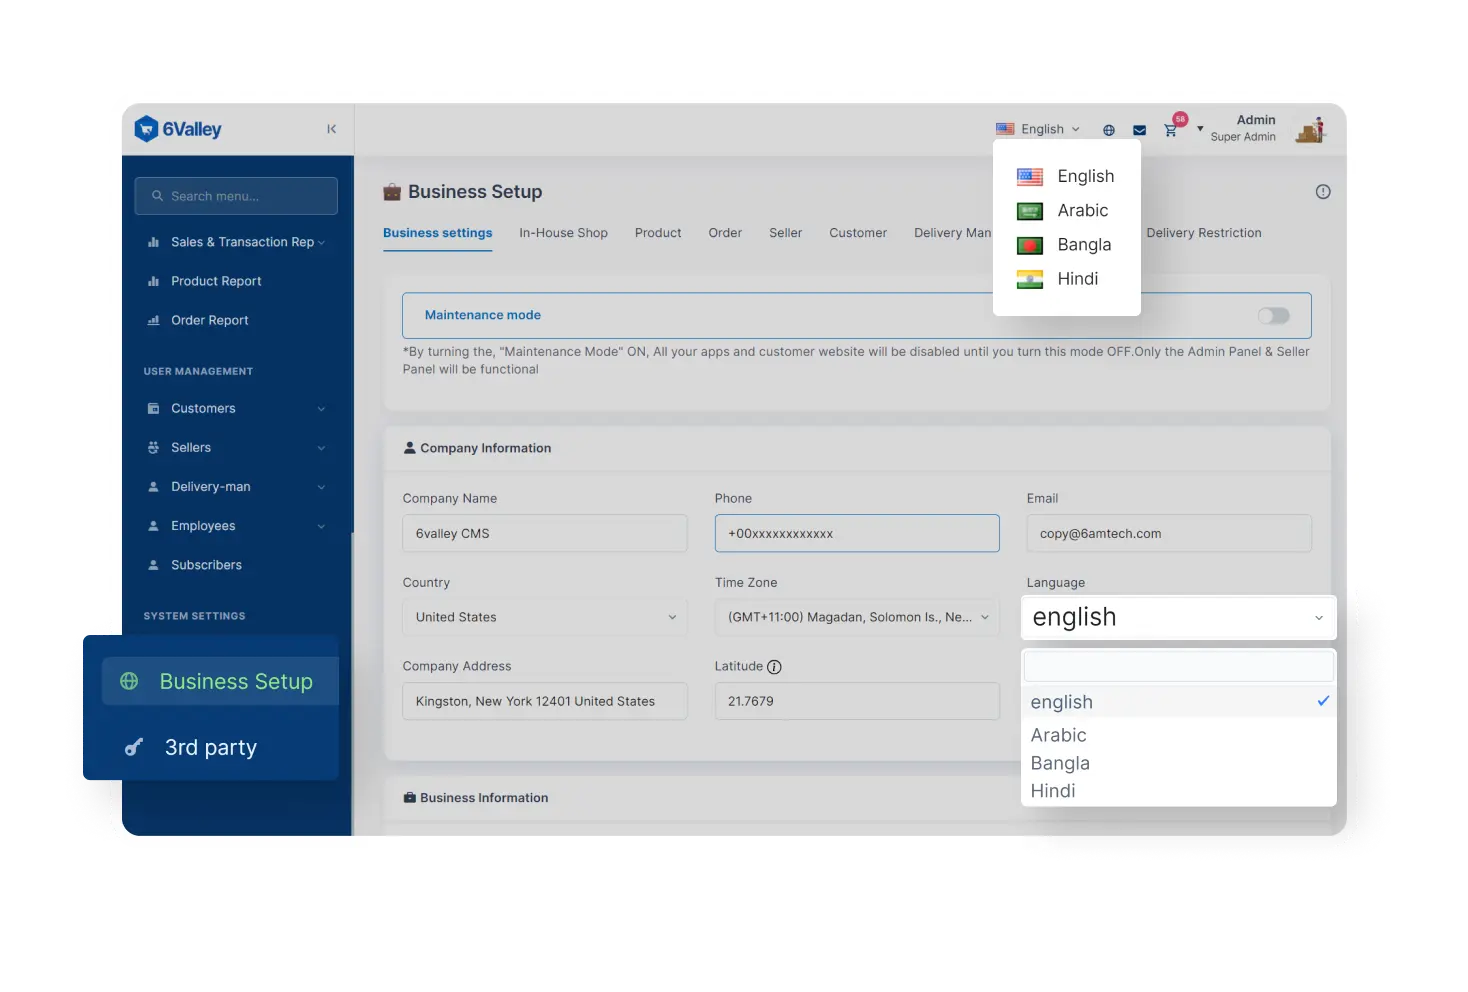Click the Order Report icon in the sidebar
This screenshot has height=992, width=1468.
click(x=154, y=320)
